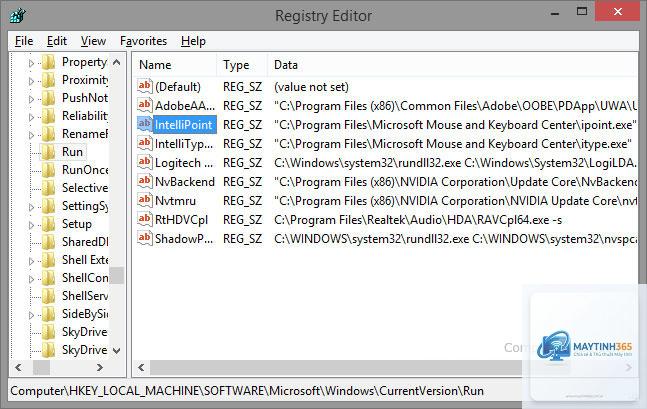This screenshot has width=647, height=409.
Task: Click the Registry Editor app icon in title bar
Action: 18,16
